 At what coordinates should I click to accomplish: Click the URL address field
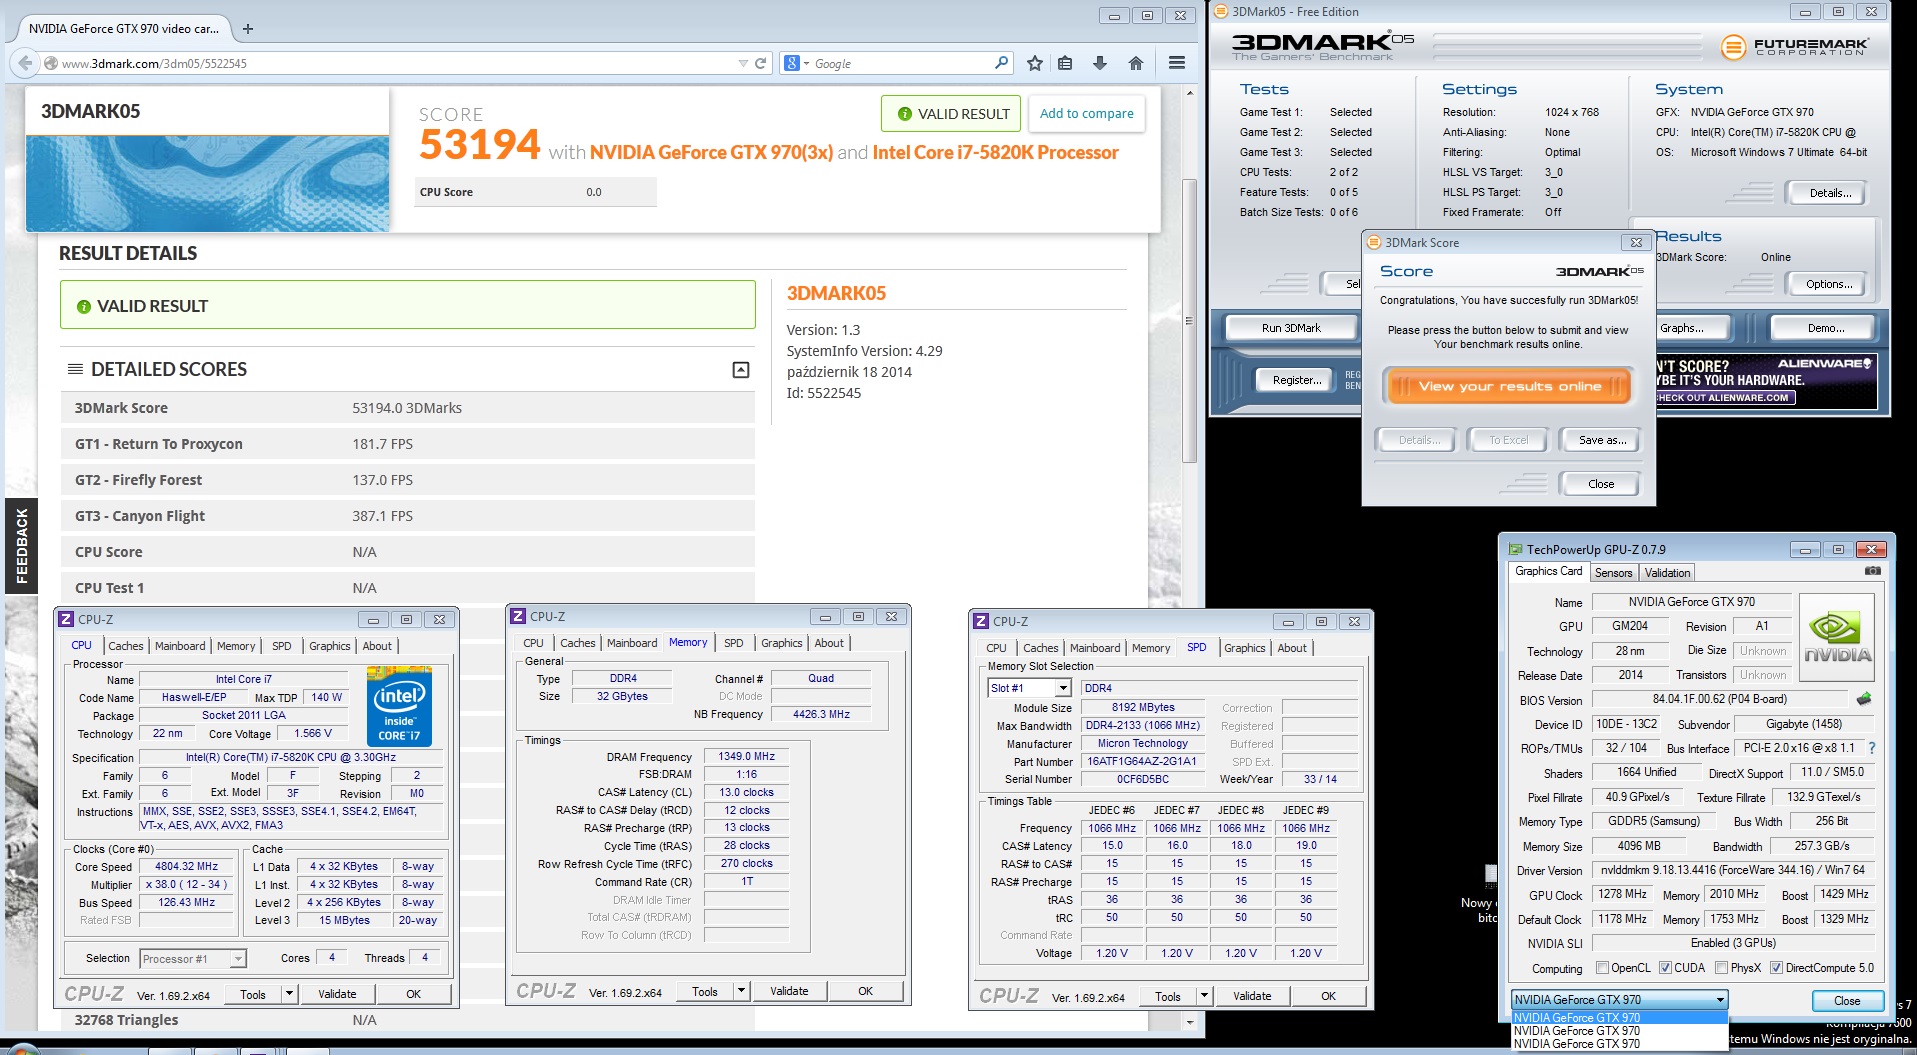tap(395, 63)
